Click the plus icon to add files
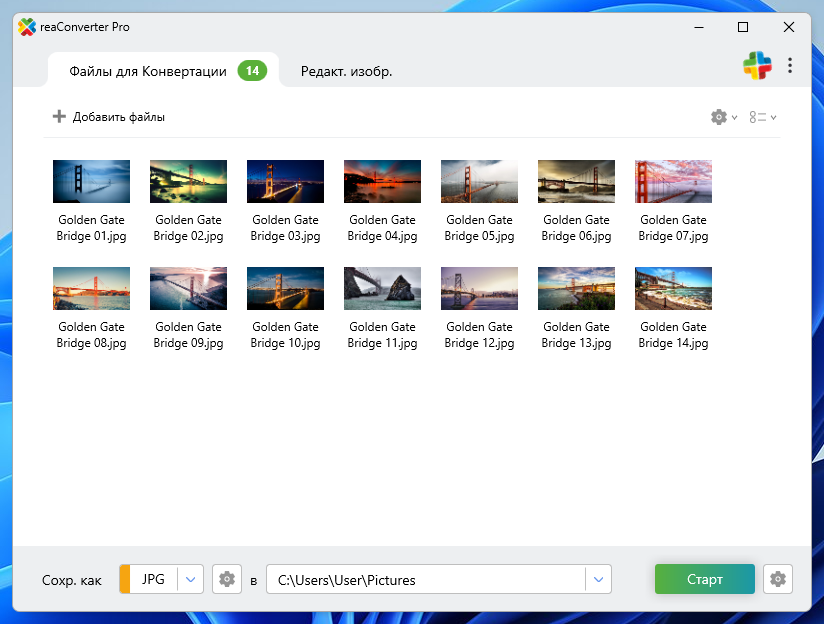Viewport: 824px width, 624px height. click(59, 117)
